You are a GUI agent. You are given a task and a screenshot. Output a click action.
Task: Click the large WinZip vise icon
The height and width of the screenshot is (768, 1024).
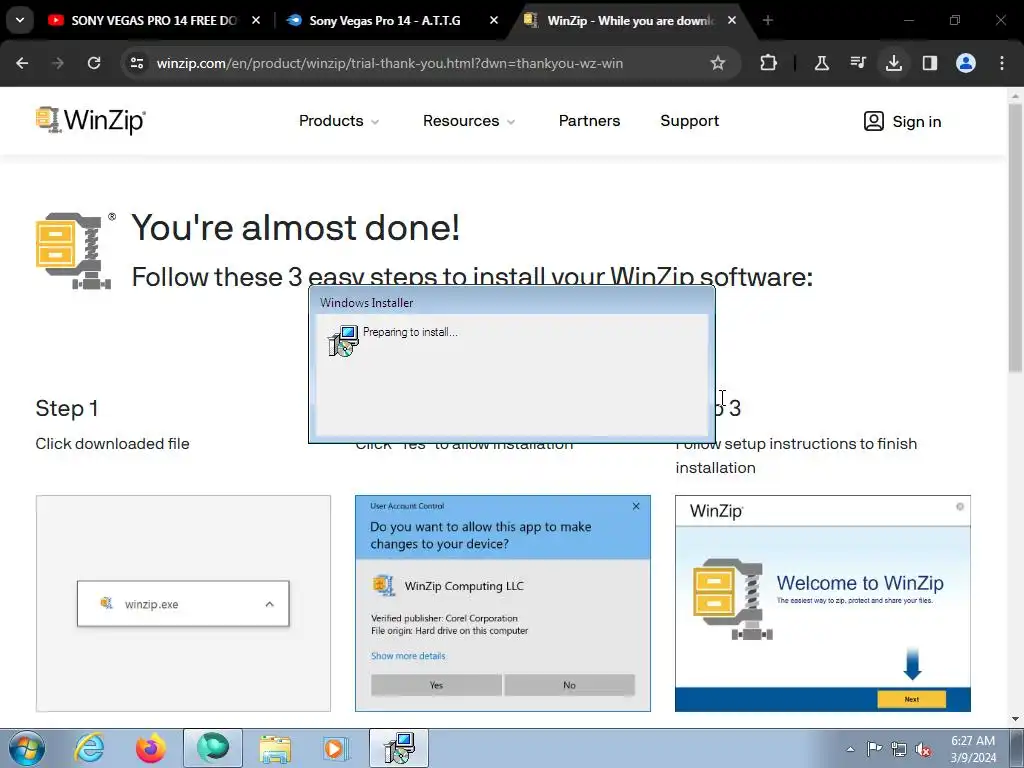tap(73, 251)
